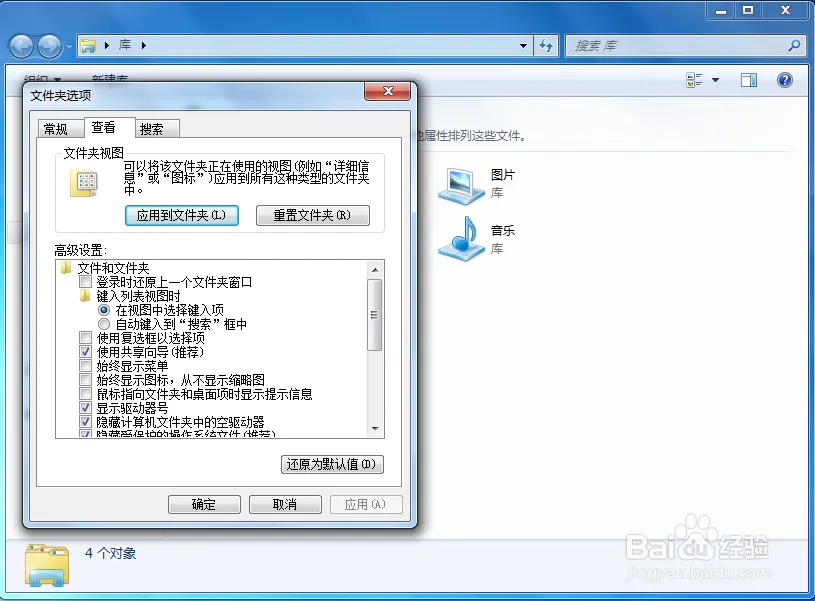The width and height of the screenshot is (815, 601).
Task: Click the 音乐 library name text
Action: tap(503, 230)
